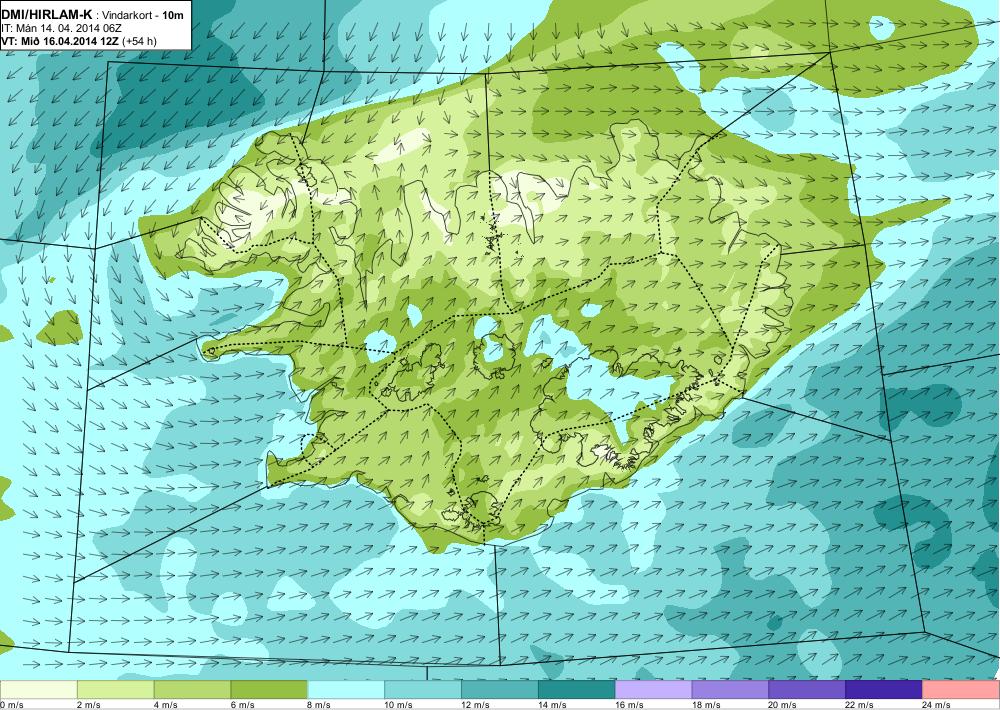The width and height of the screenshot is (1000, 710).
Task: Click the "0 m/s" legend label
Action: tap(11, 705)
